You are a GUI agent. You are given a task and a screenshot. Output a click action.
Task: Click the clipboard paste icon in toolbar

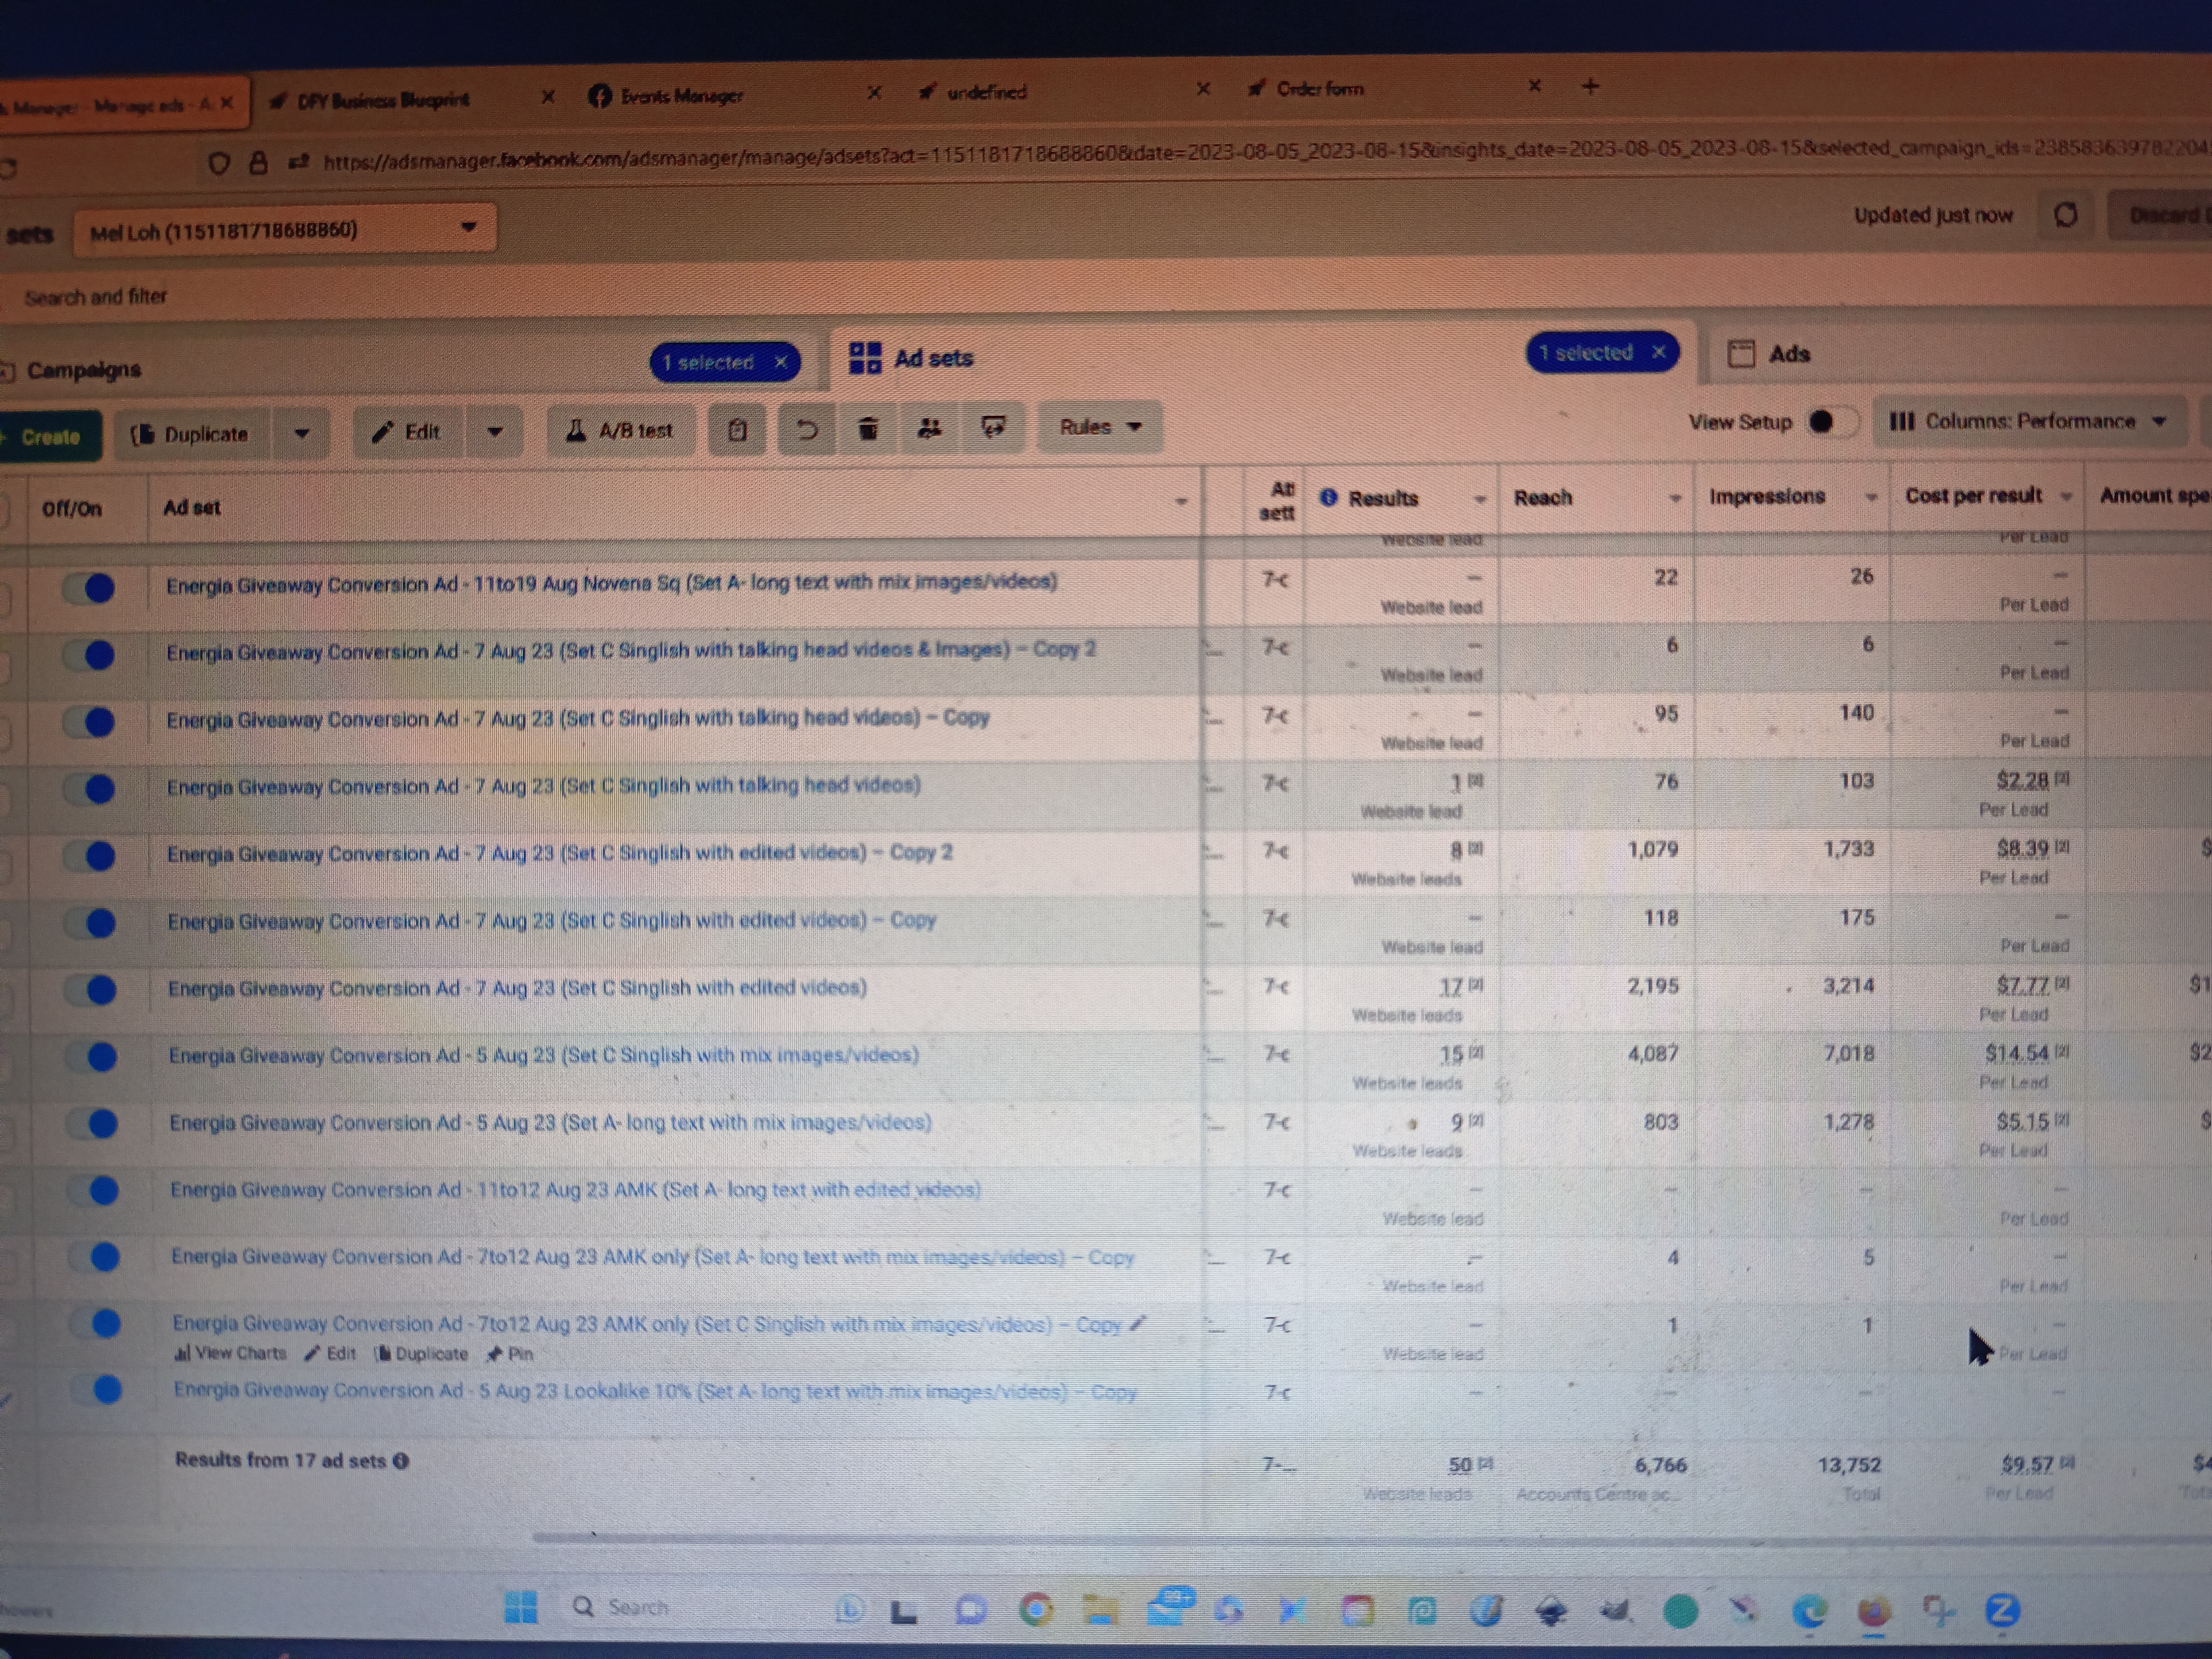(x=737, y=430)
